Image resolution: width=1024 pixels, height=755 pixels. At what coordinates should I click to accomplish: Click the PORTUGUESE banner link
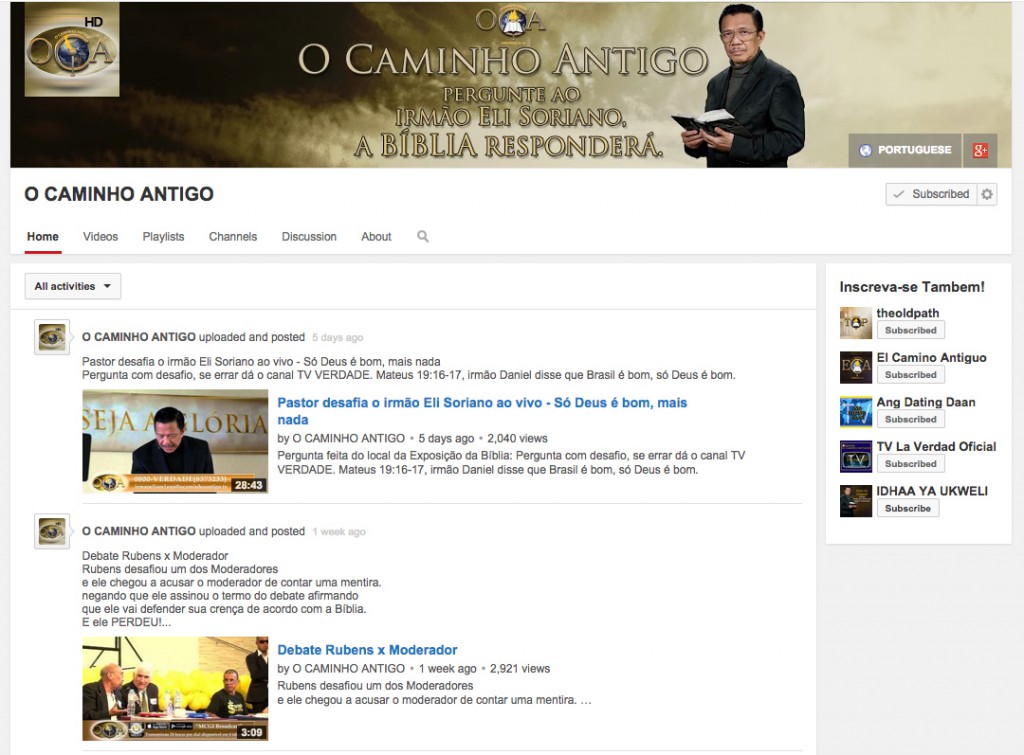905,150
